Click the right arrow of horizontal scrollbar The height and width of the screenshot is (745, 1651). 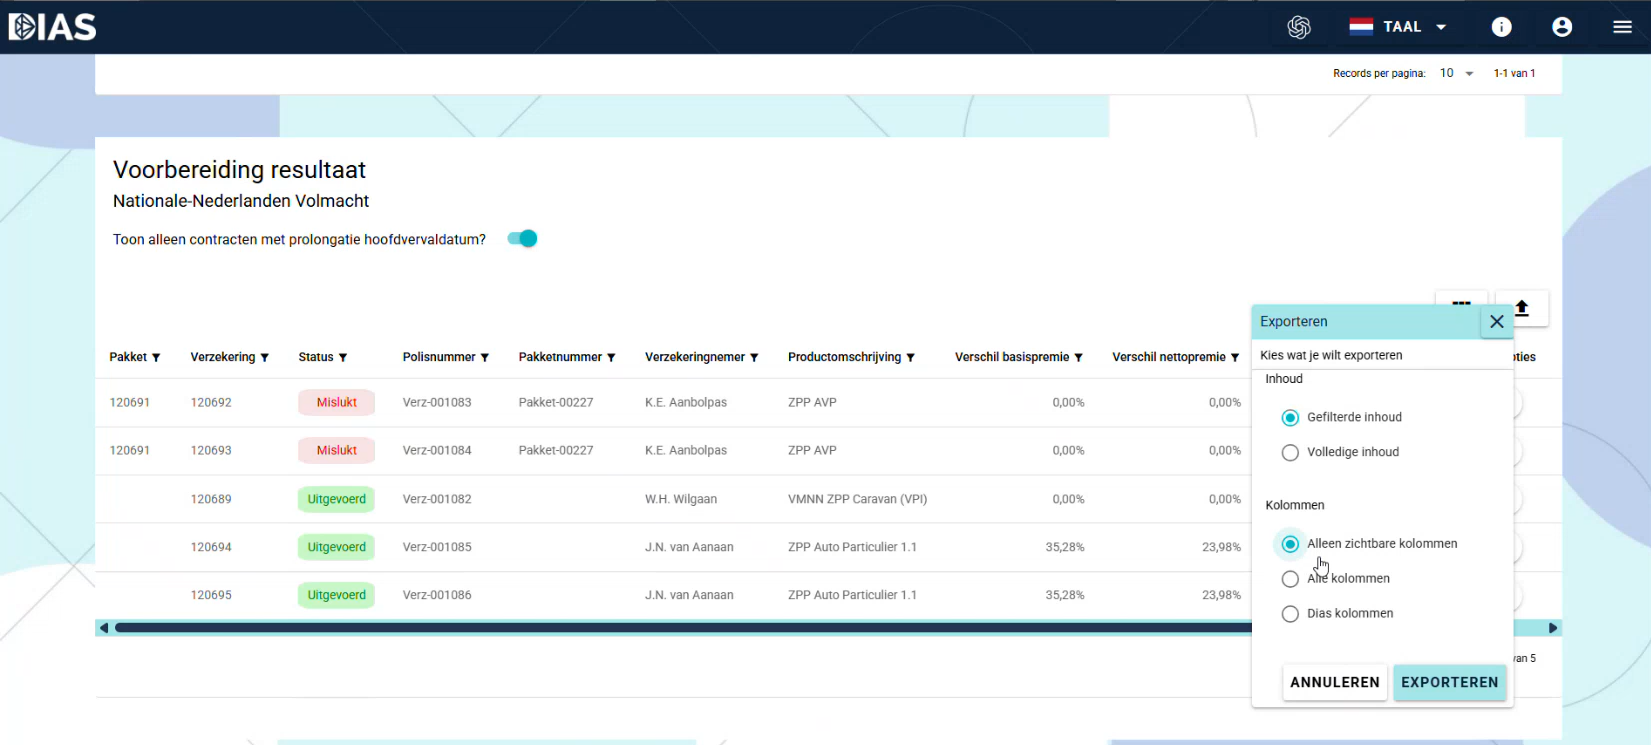1553,628
